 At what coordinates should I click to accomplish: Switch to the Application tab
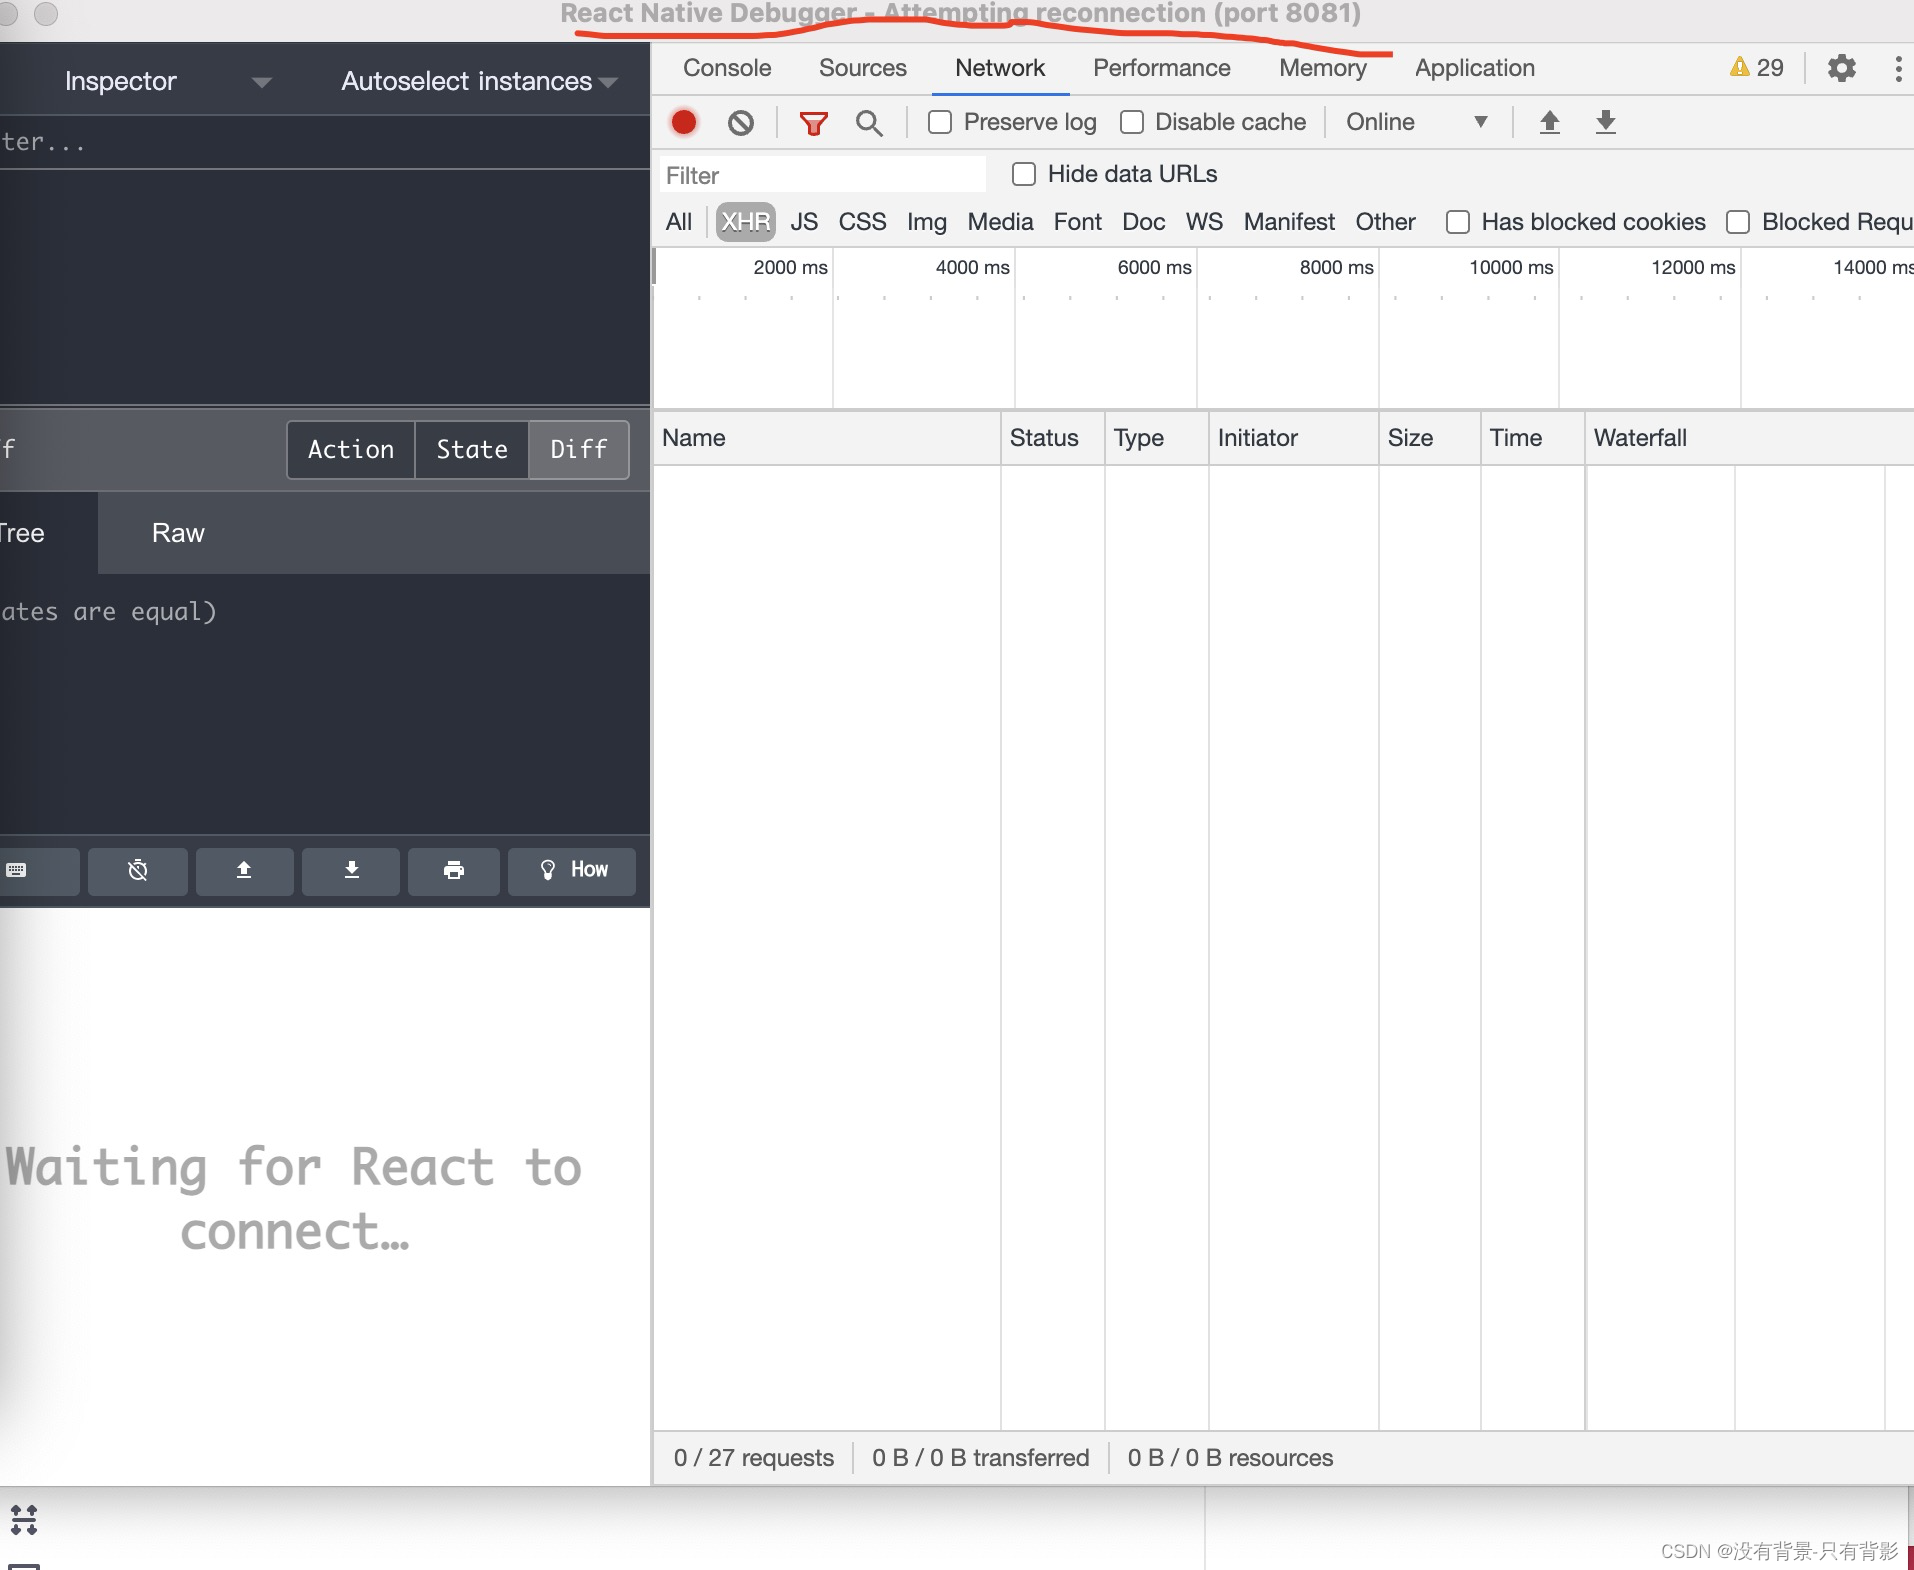click(1475, 68)
